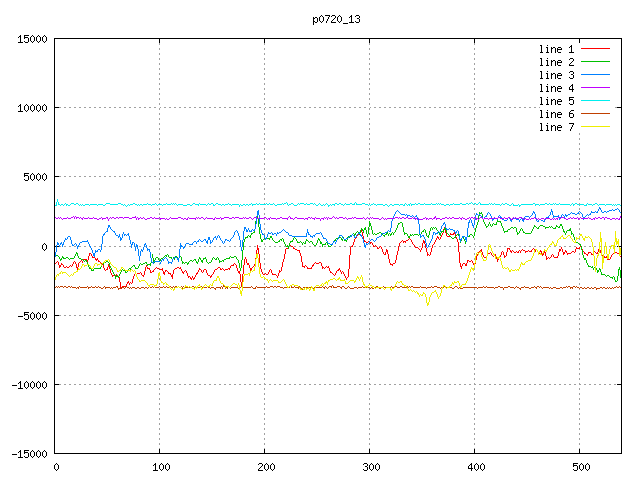This screenshot has width=640, height=480.
Task: Click the 100 x-axis tick label
Action: (x=160, y=467)
